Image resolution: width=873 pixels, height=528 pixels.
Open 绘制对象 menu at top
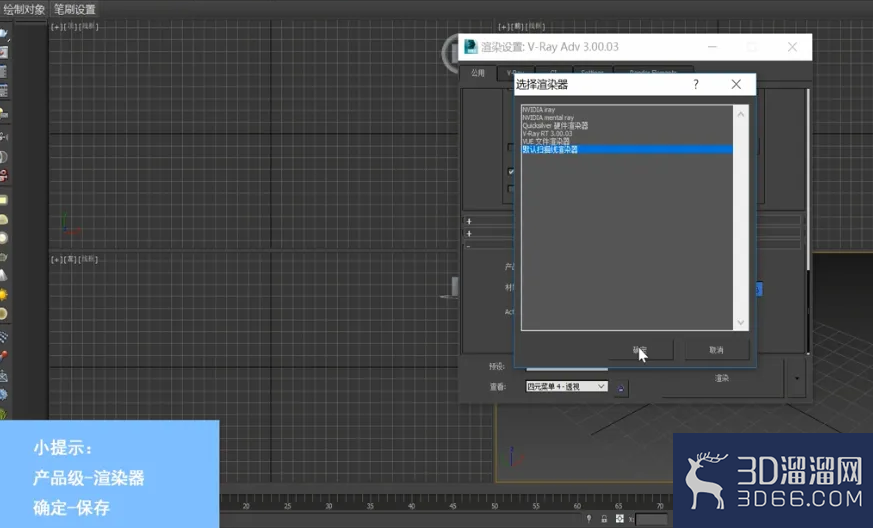pyautogui.click(x=24, y=9)
